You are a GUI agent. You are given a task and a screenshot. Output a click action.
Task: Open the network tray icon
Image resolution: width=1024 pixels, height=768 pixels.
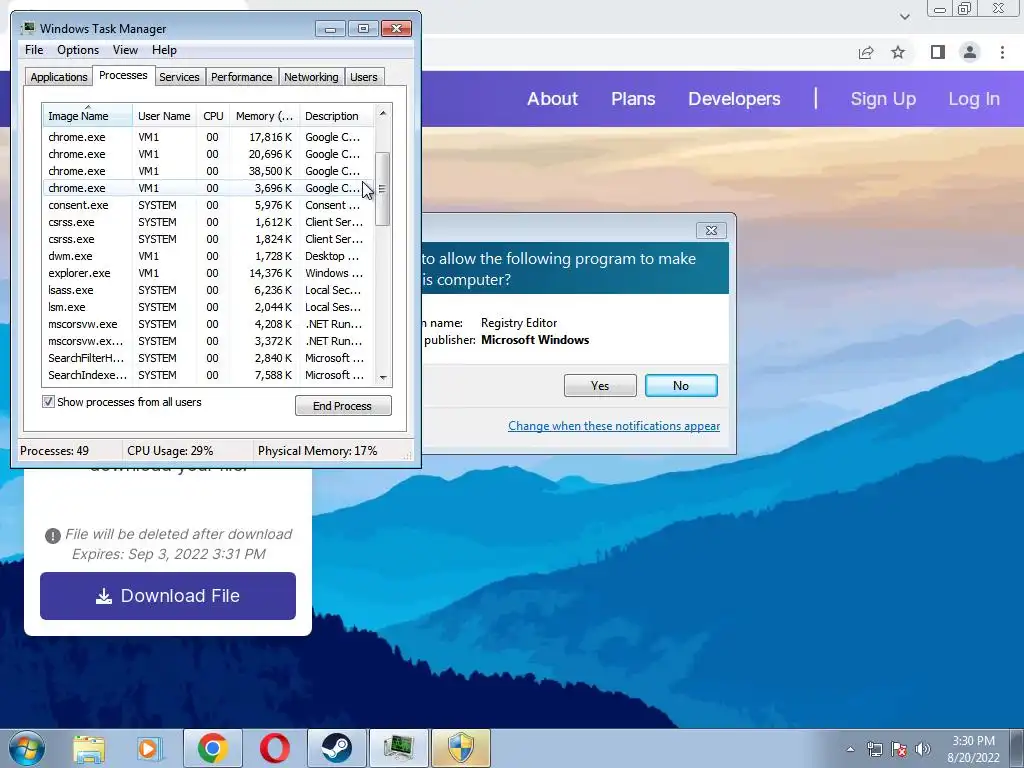point(874,749)
